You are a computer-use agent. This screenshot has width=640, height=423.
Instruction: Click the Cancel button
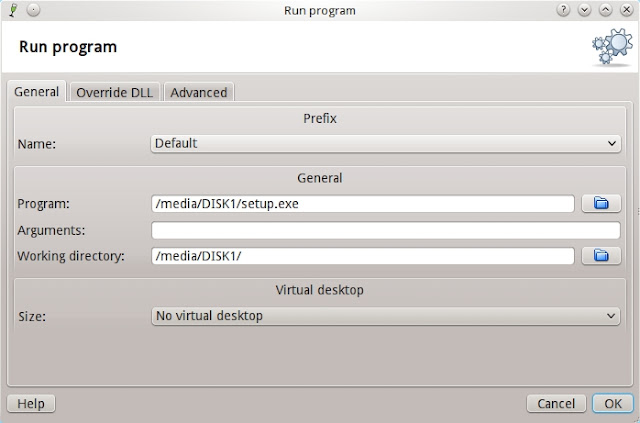tap(556, 404)
